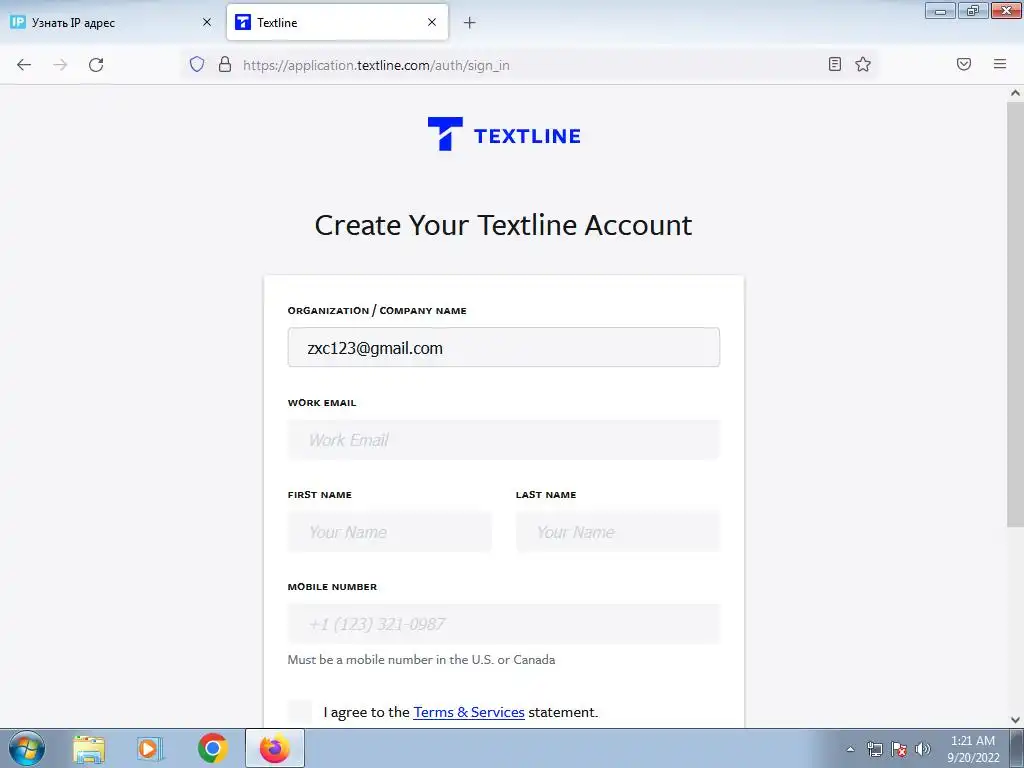Click the Last Name input field

618,532
